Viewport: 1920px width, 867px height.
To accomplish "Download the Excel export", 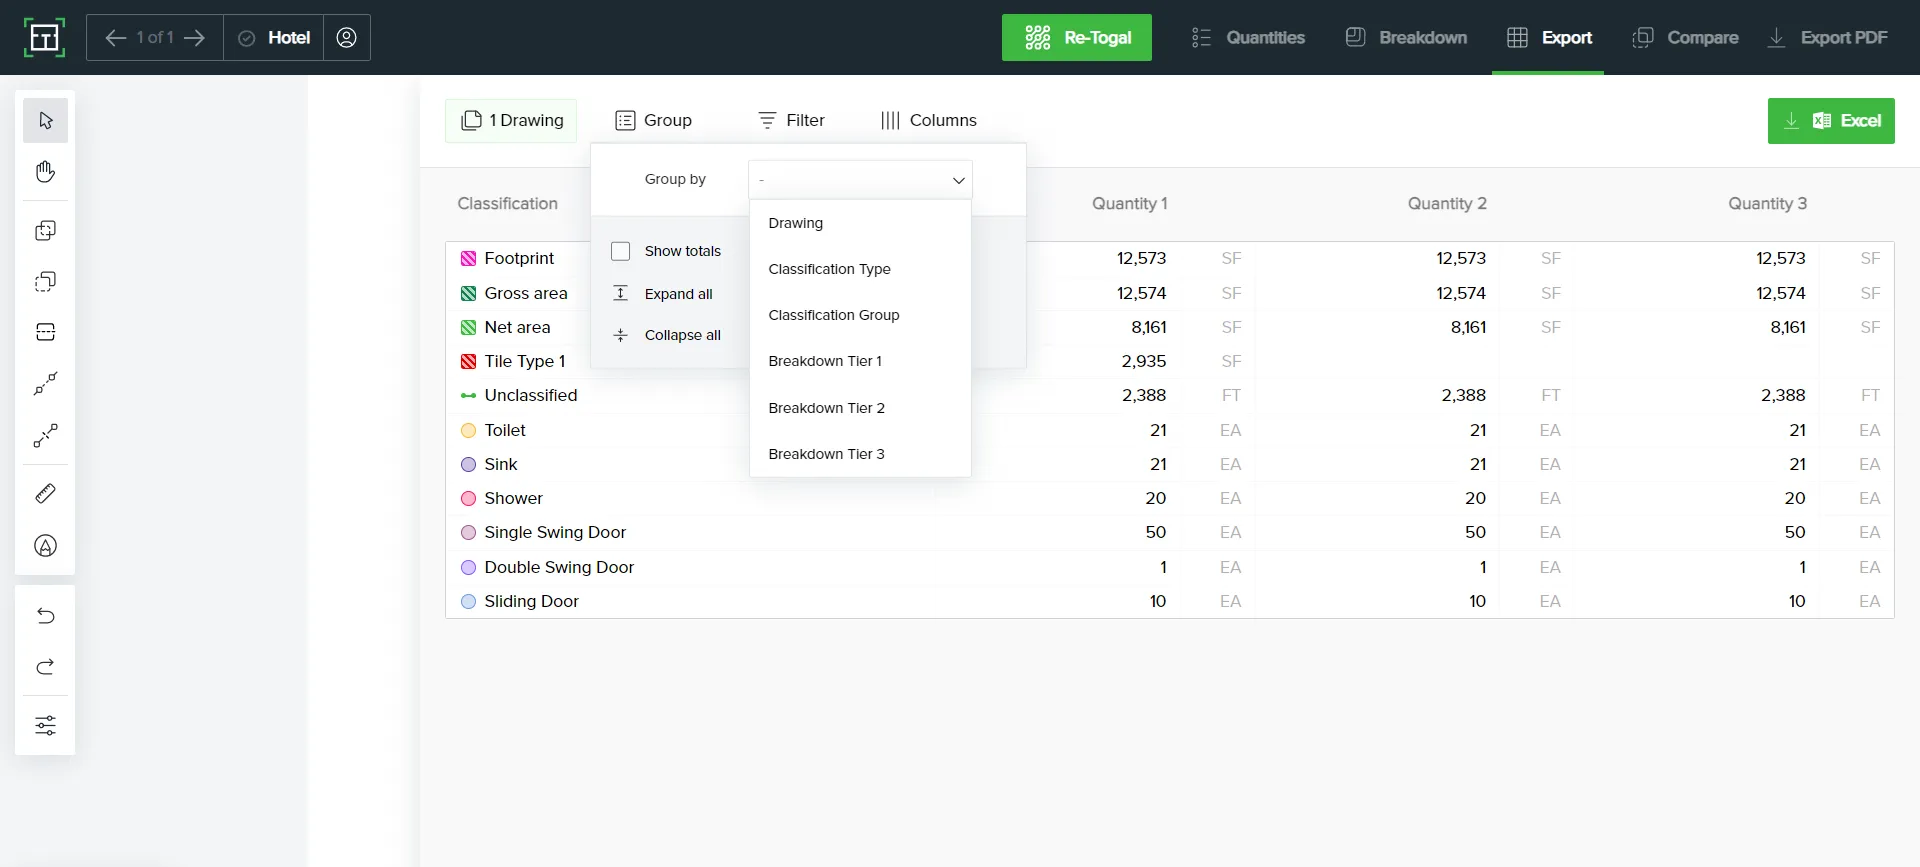I will (x=1831, y=121).
